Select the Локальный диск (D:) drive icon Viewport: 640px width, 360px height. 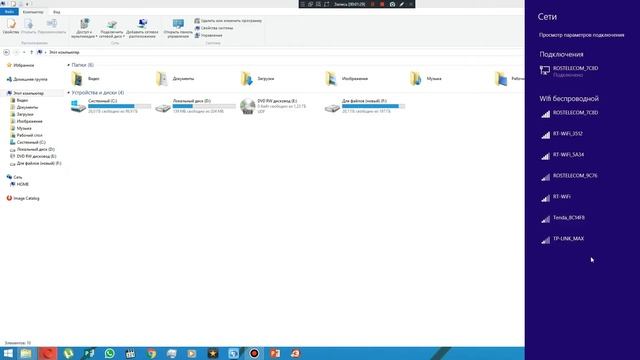coord(162,108)
